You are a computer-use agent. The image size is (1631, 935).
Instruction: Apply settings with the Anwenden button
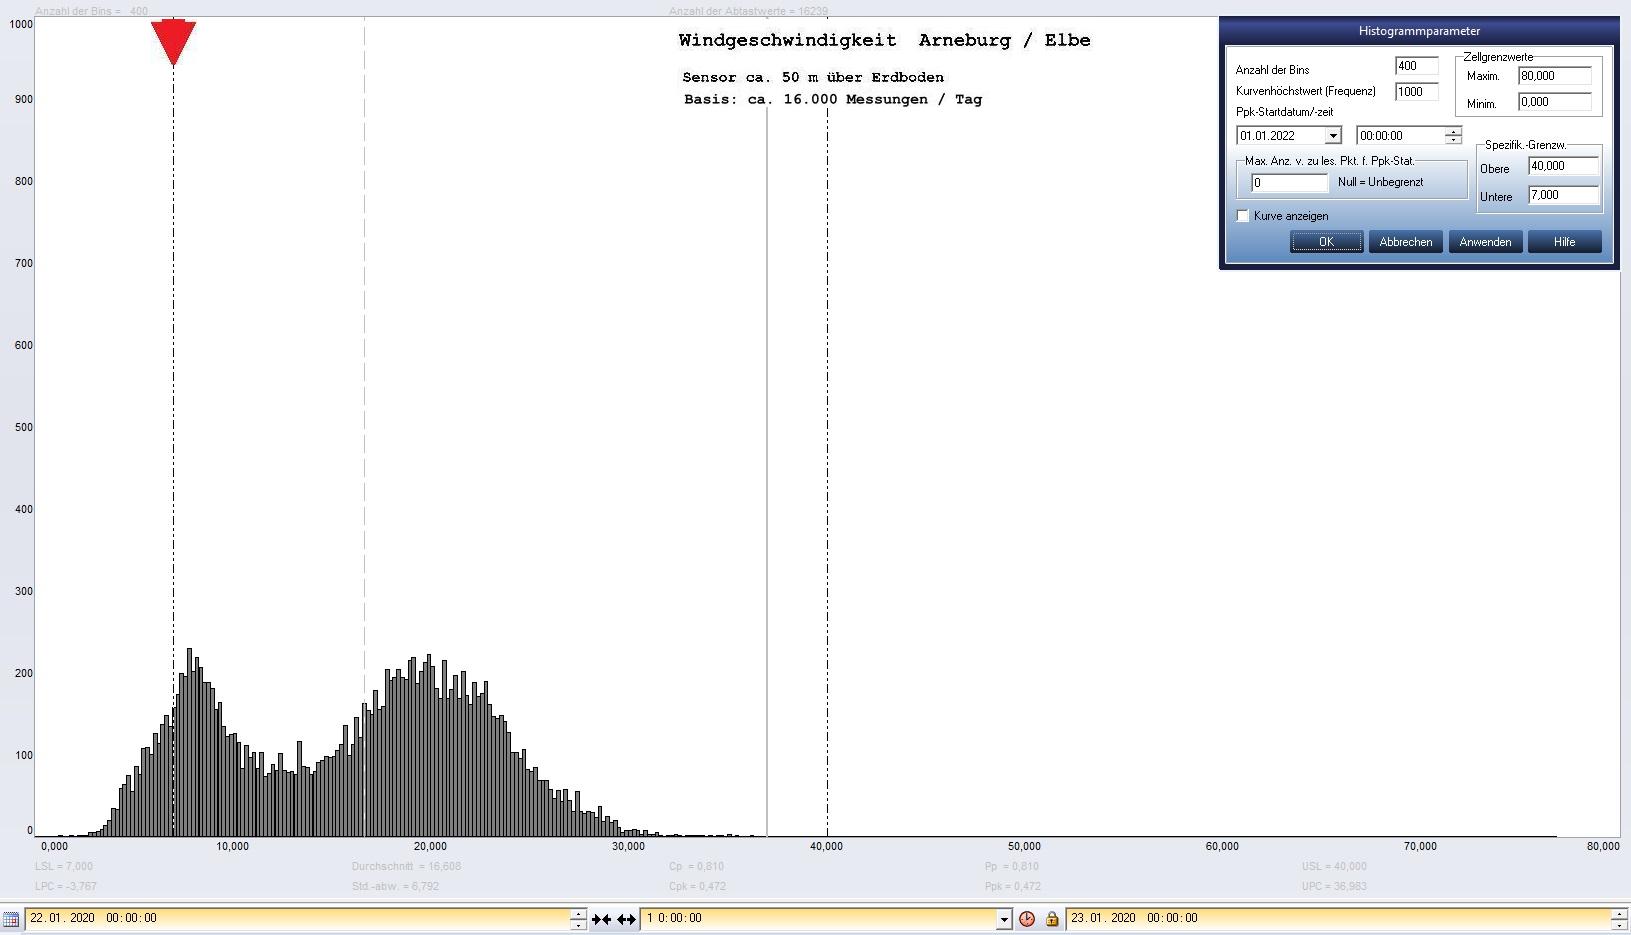point(1485,242)
